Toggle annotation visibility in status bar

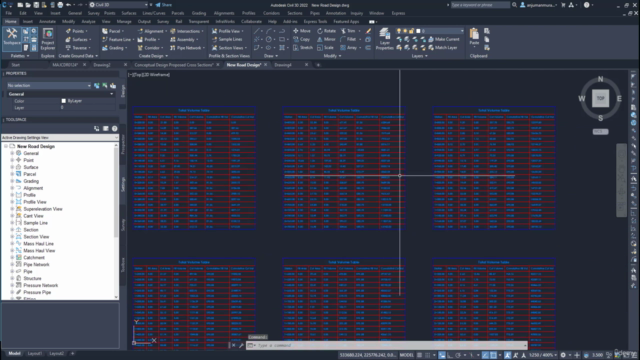[x=507, y=355]
